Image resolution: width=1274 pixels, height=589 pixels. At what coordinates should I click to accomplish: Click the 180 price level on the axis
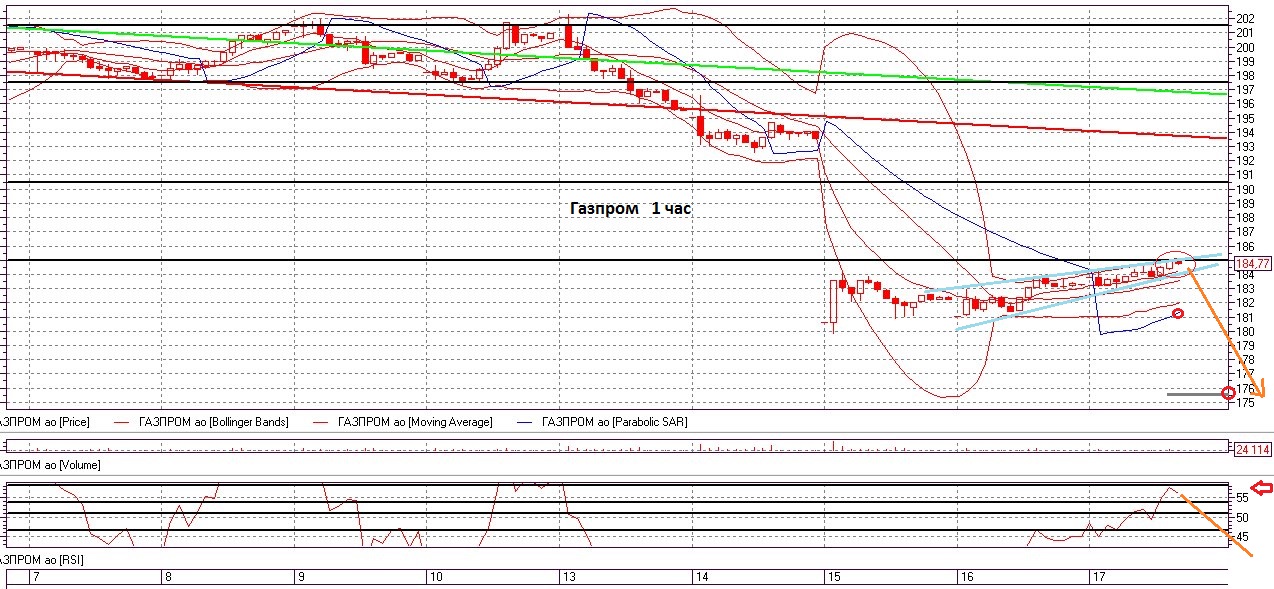click(x=1246, y=331)
